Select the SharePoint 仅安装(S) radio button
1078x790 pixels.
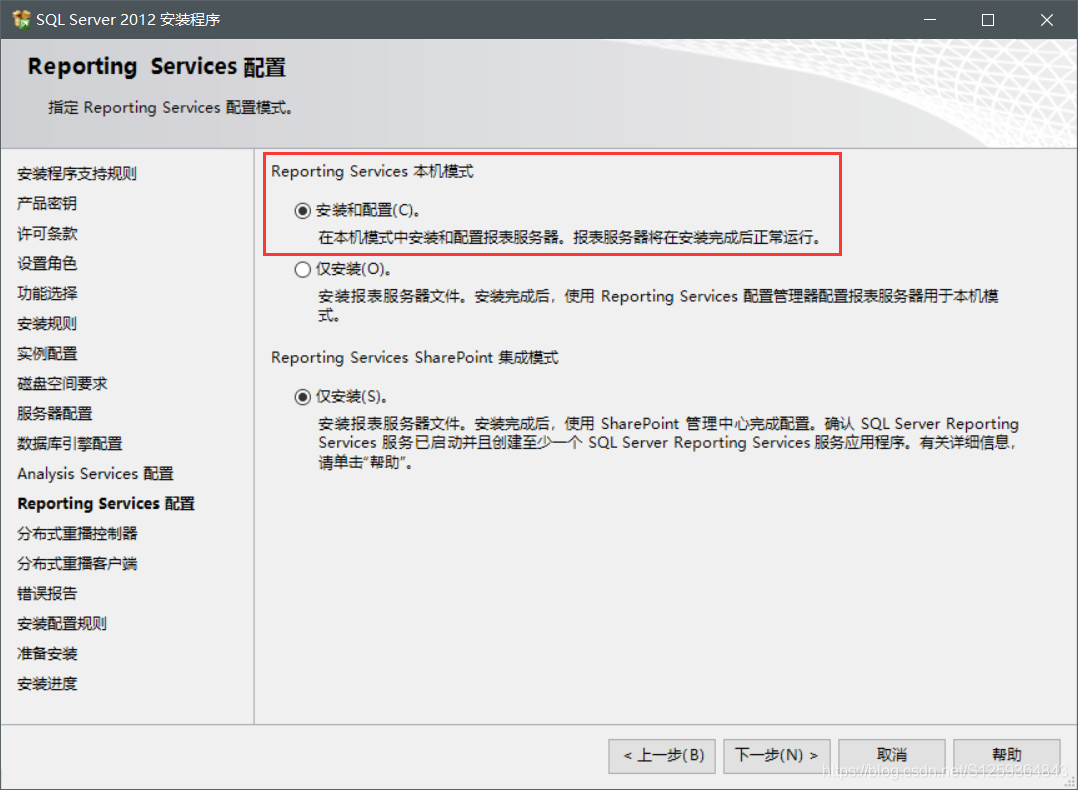302,397
